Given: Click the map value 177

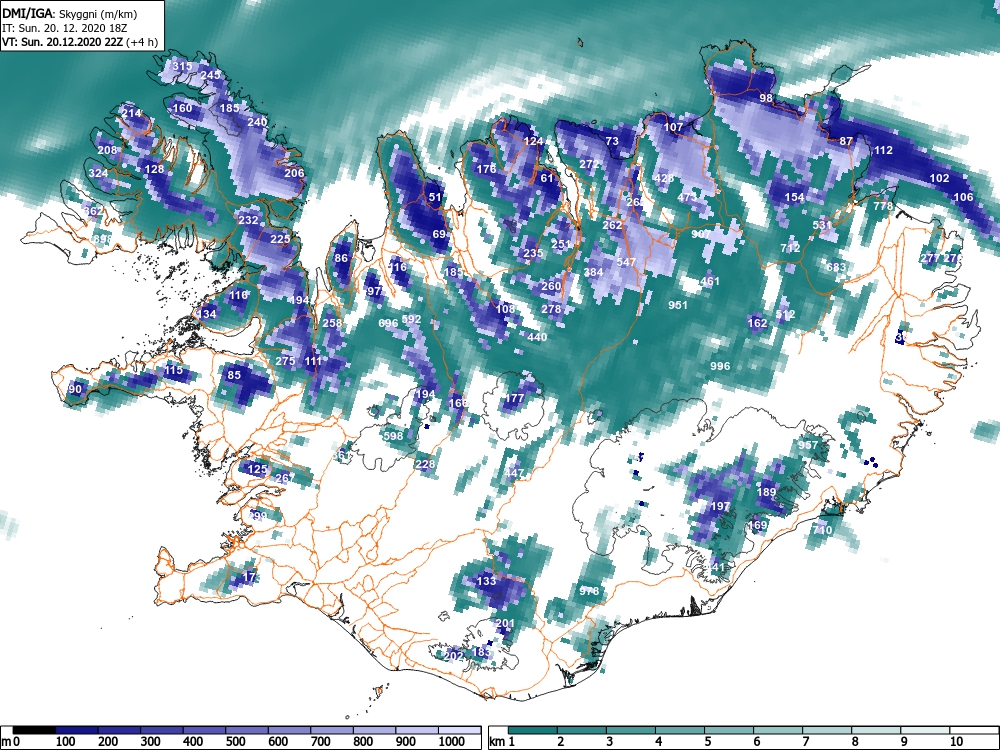Looking at the screenshot, I should pos(514,398).
